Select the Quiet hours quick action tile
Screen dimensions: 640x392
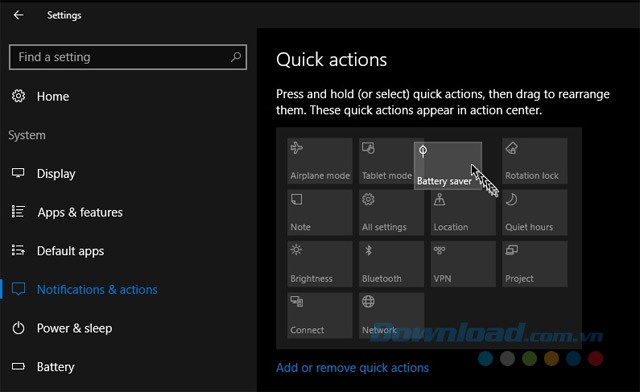(535, 212)
